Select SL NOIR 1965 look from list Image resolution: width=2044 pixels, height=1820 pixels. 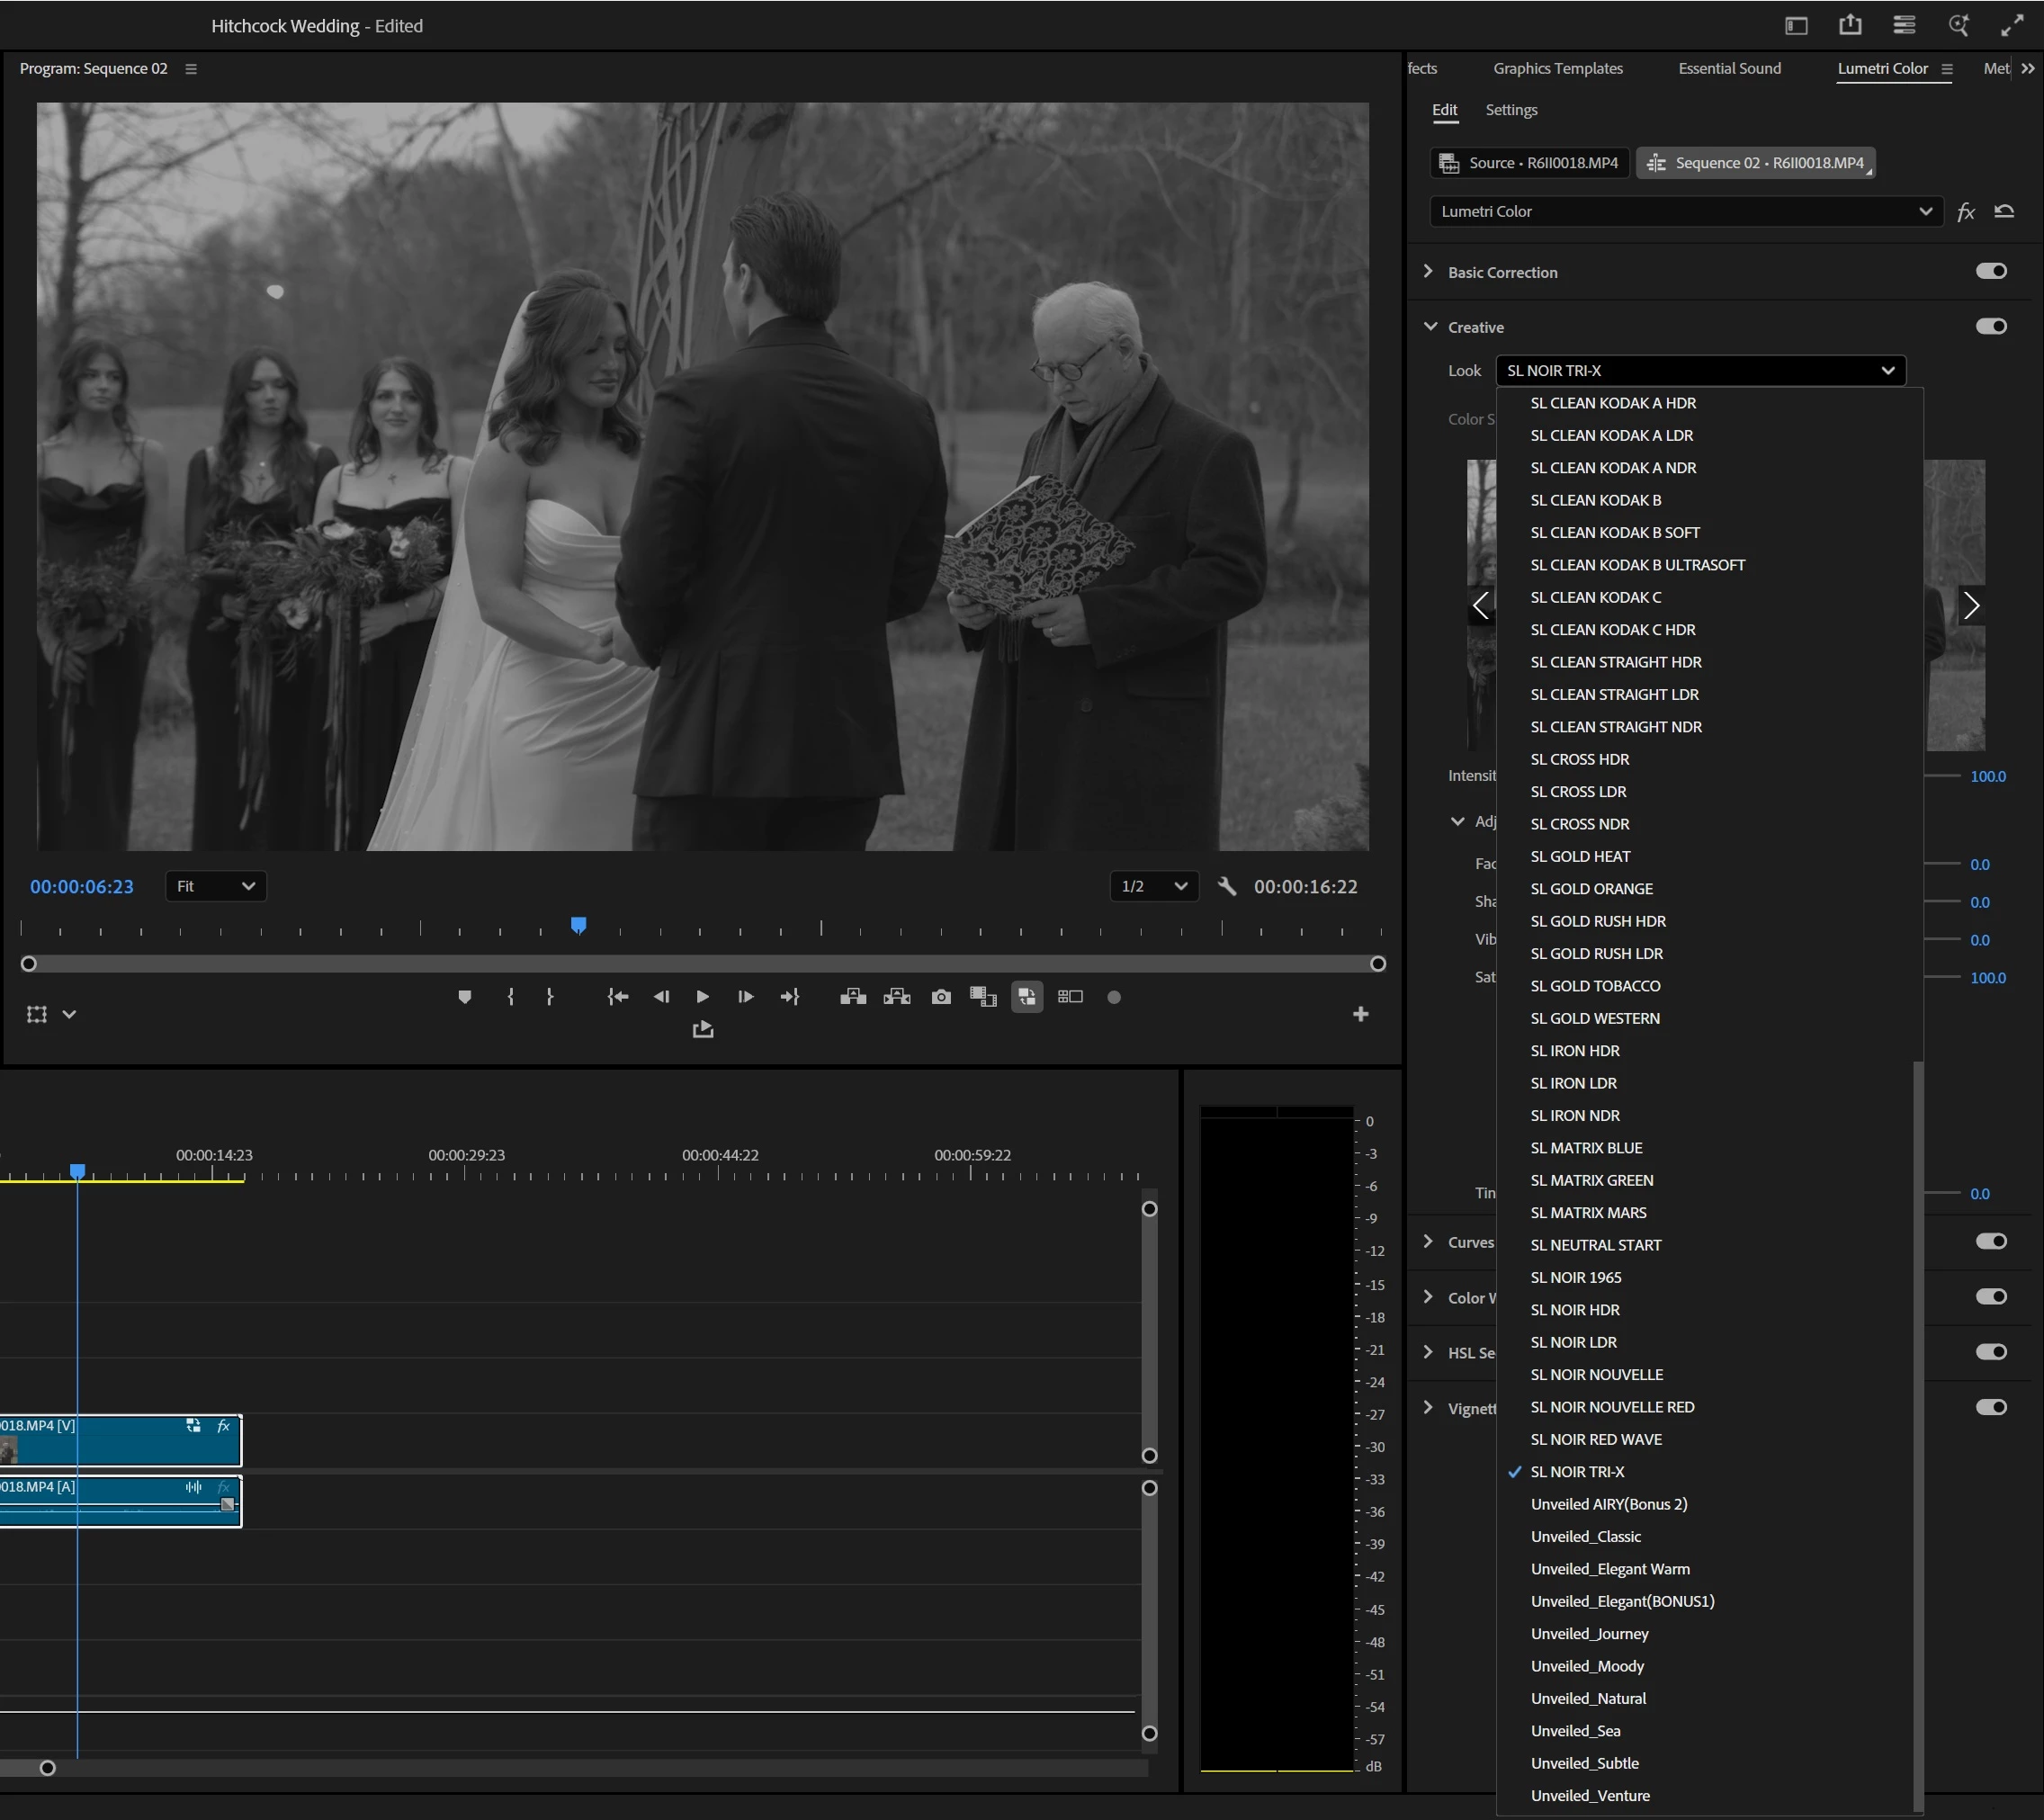coord(1575,1277)
